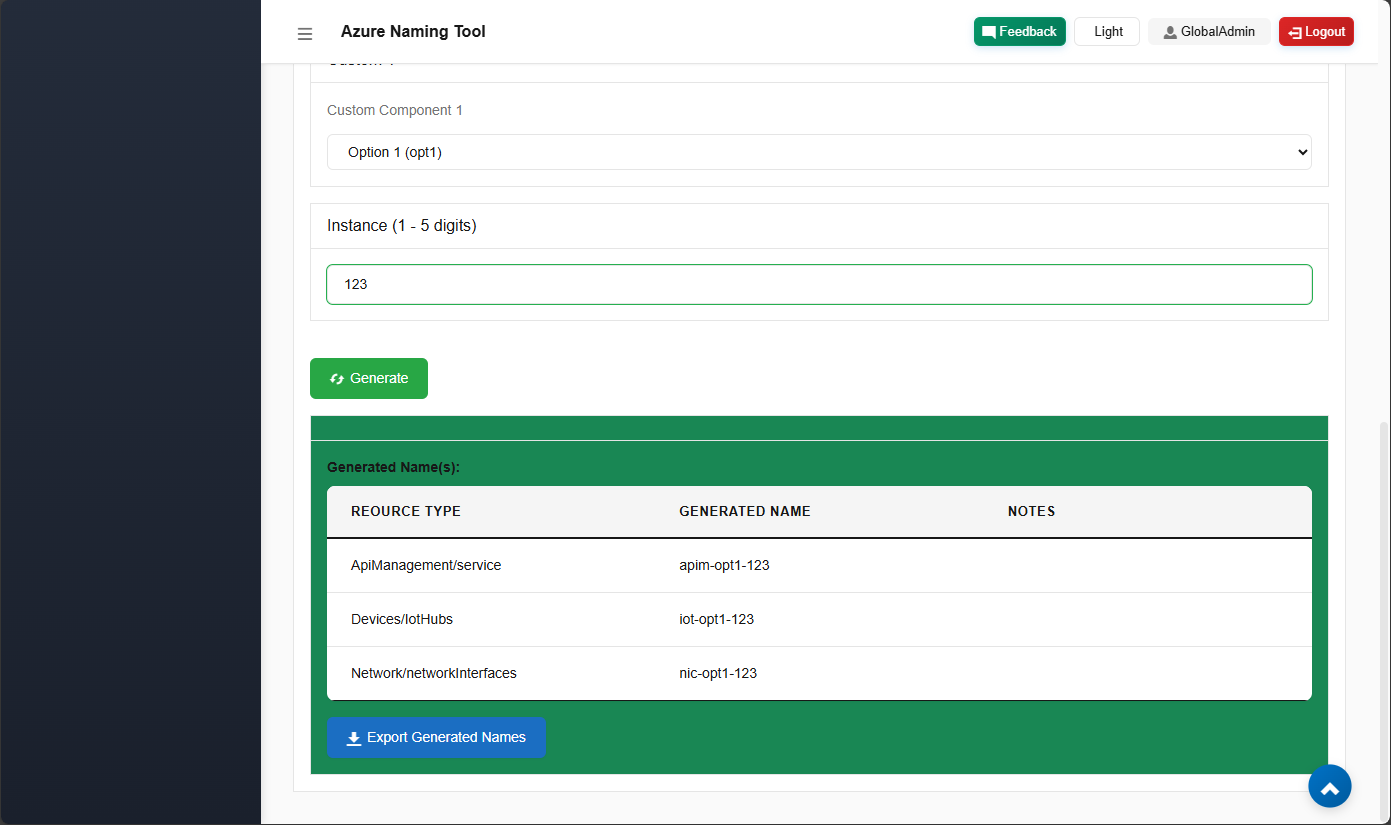
Task: Expand the Custom Component 1 dropdown
Action: pos(818,152)
